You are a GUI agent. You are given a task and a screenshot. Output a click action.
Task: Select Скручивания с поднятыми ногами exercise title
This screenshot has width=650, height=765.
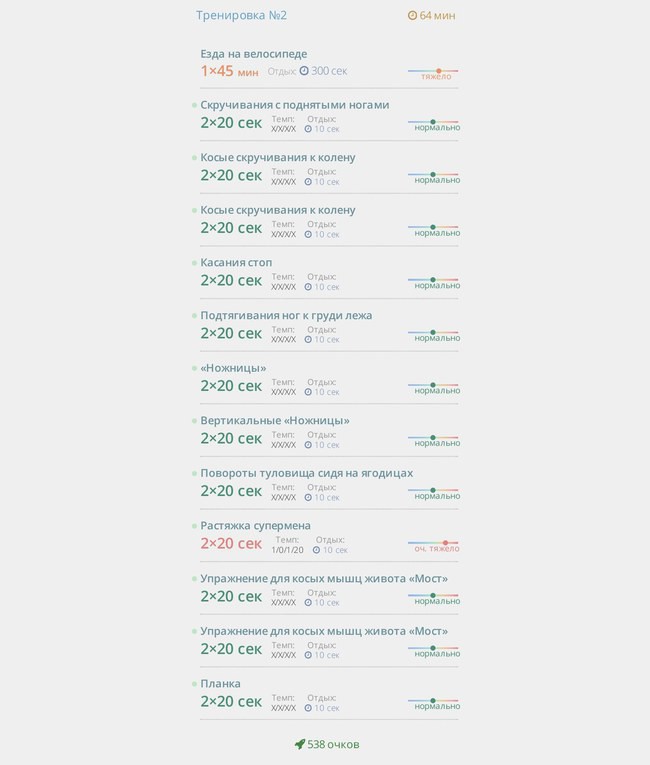tap(295, 105)
